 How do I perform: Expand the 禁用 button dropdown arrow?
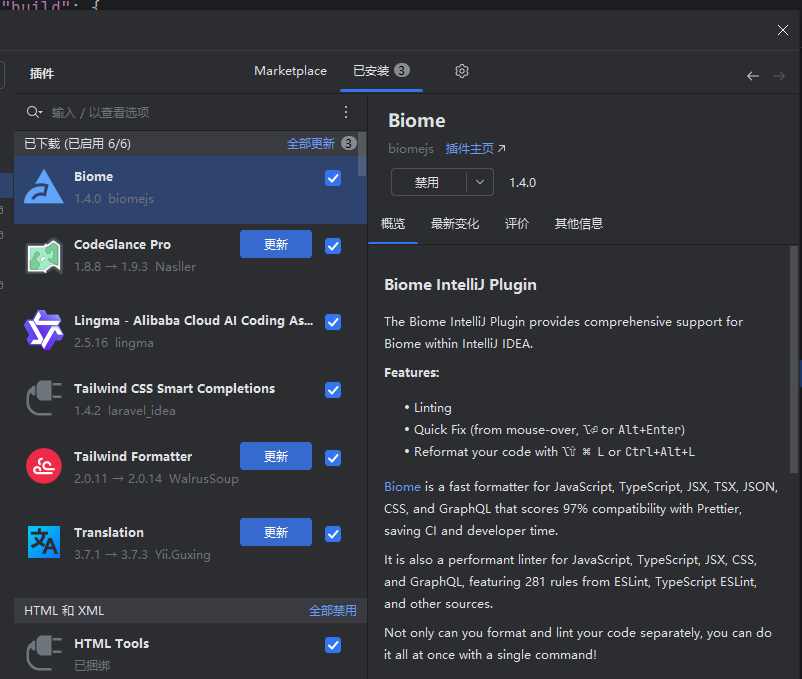[480, 182]
